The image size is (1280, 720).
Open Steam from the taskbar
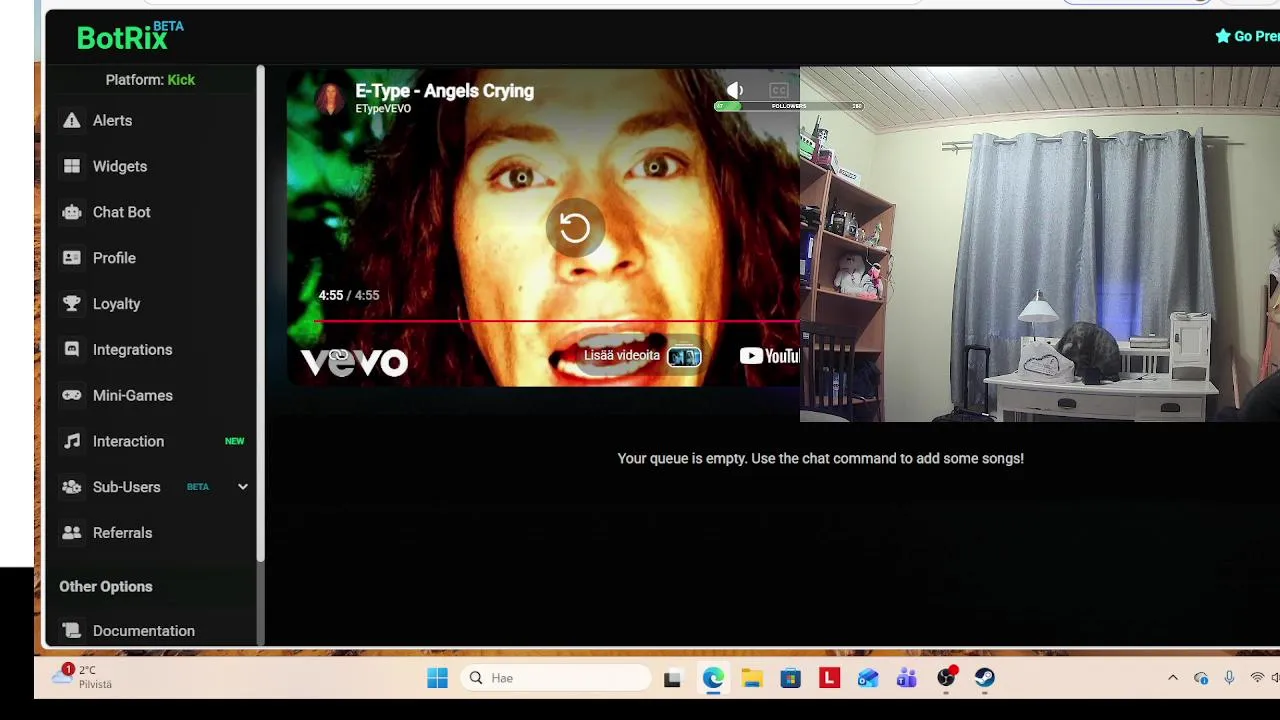click(985, 678)
